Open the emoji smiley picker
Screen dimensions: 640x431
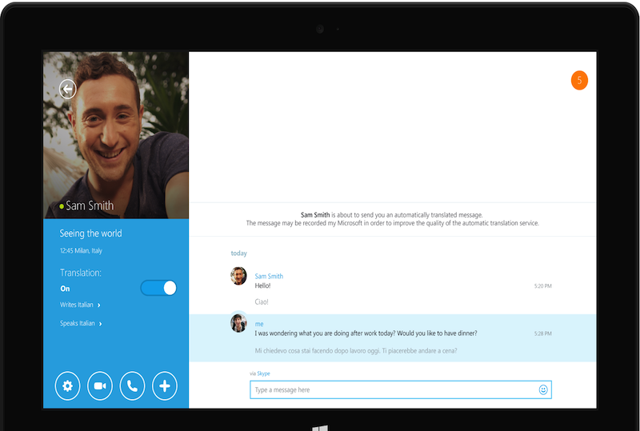543,390
